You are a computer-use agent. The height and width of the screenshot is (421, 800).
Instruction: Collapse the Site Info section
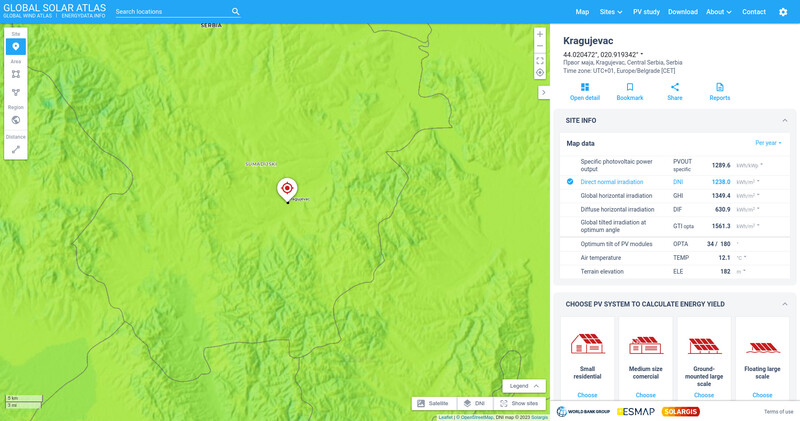(782, 120)
